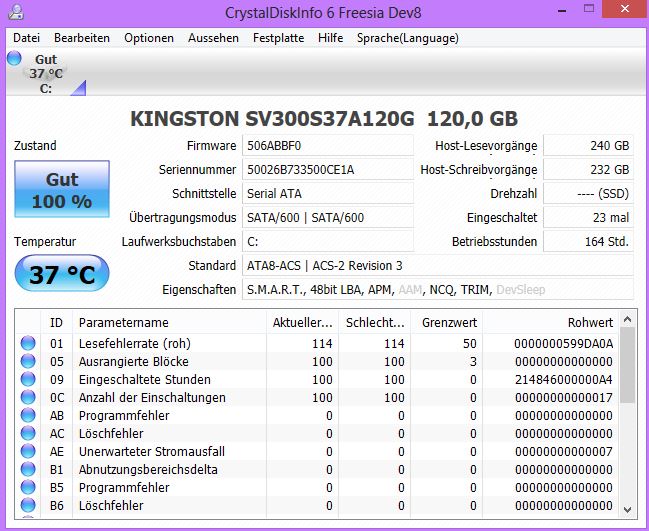Viewport: 649px width, 531px height.
Task: Click the CrystalDiskInfo app icon in title bar
Action: (x=16, y=12)
